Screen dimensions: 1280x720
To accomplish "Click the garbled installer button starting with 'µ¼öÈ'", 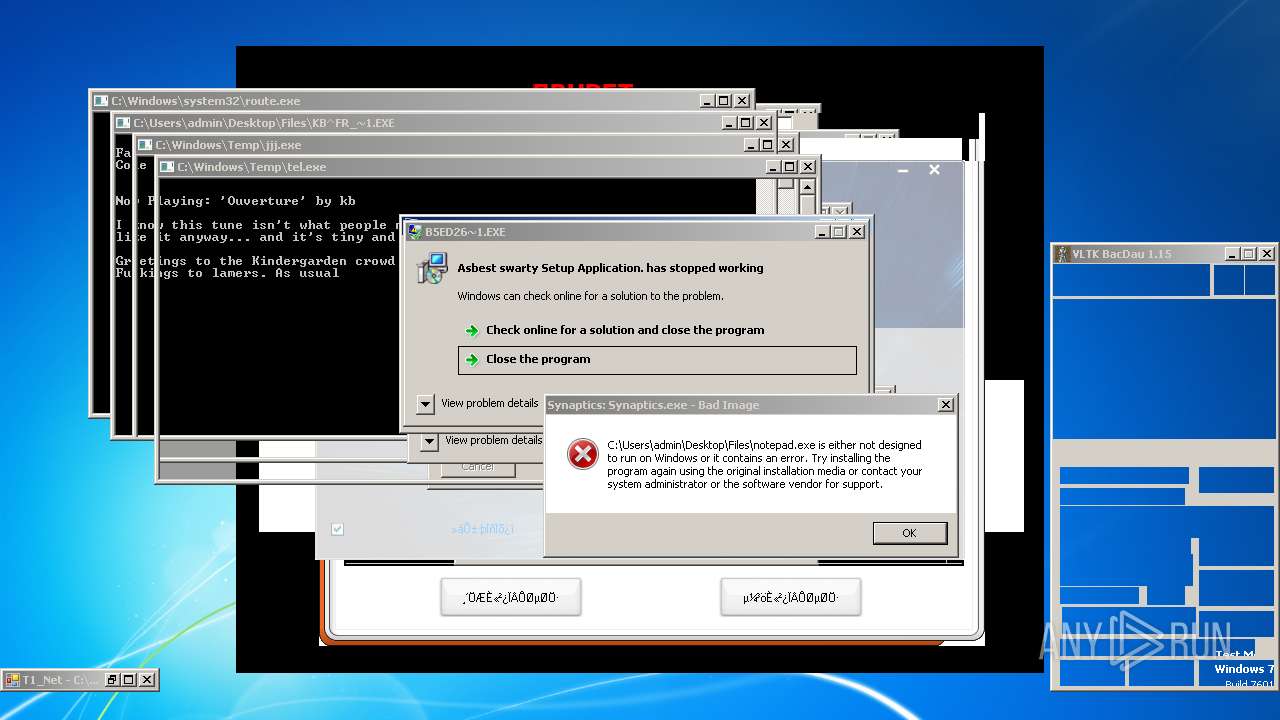I will pos(790,598).
